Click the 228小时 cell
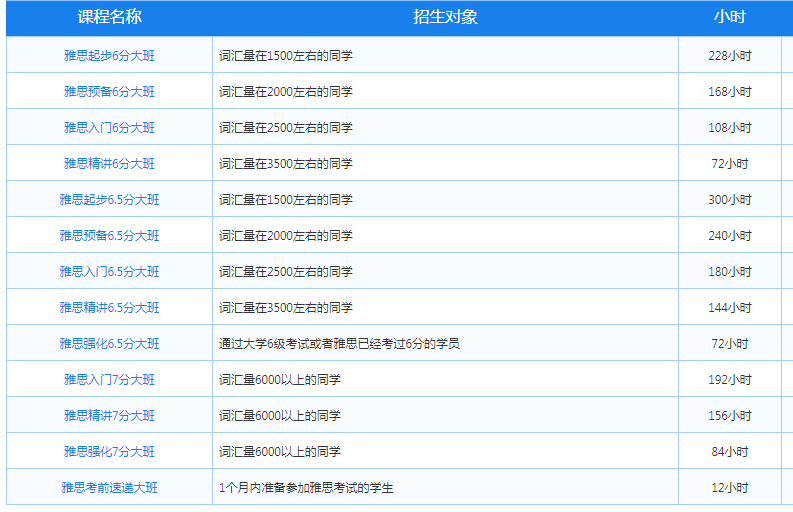Screen dimensions: 793x512 tap(729, 56)
